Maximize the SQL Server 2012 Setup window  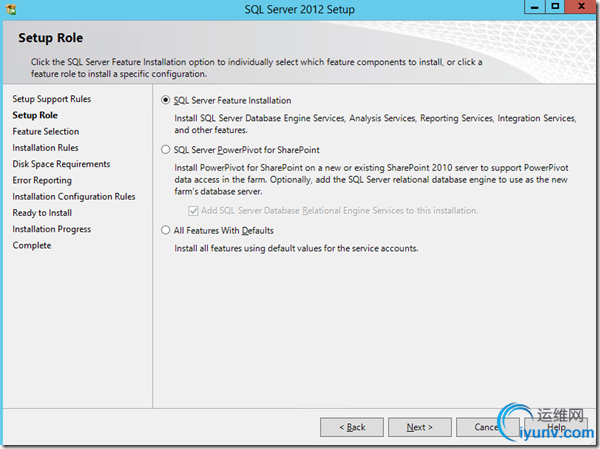(x=555, y=7)
